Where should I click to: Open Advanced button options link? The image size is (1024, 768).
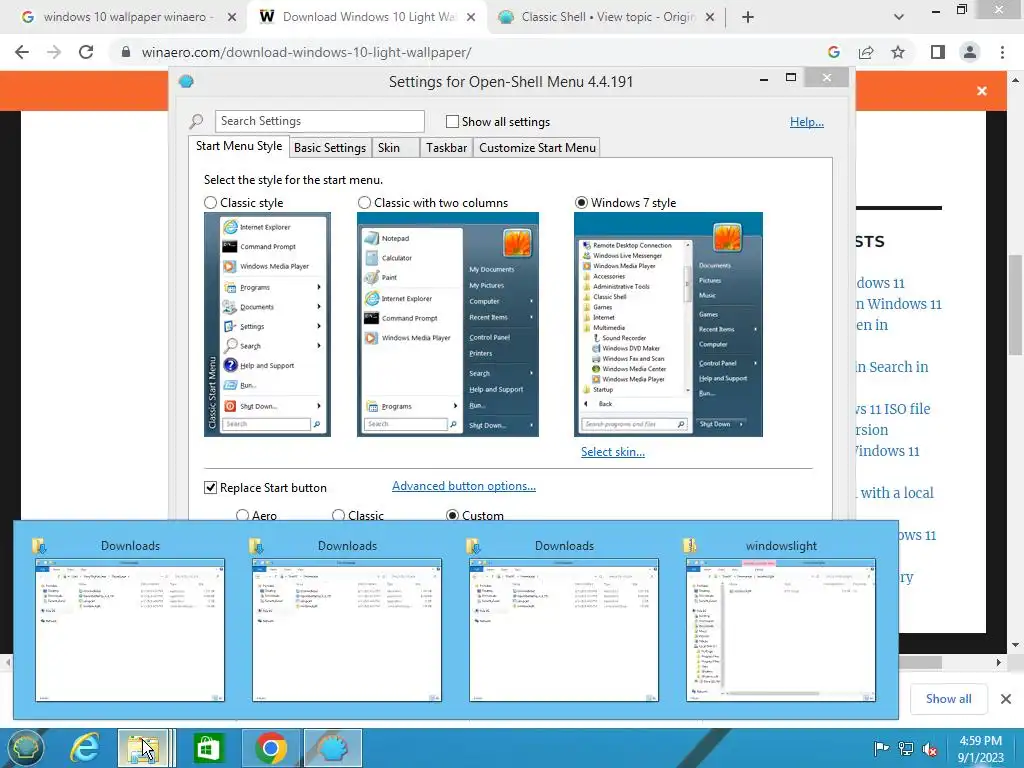464,486
